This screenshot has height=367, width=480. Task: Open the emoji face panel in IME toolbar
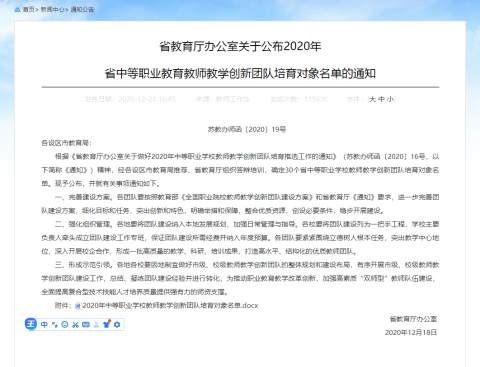point(65,324)
